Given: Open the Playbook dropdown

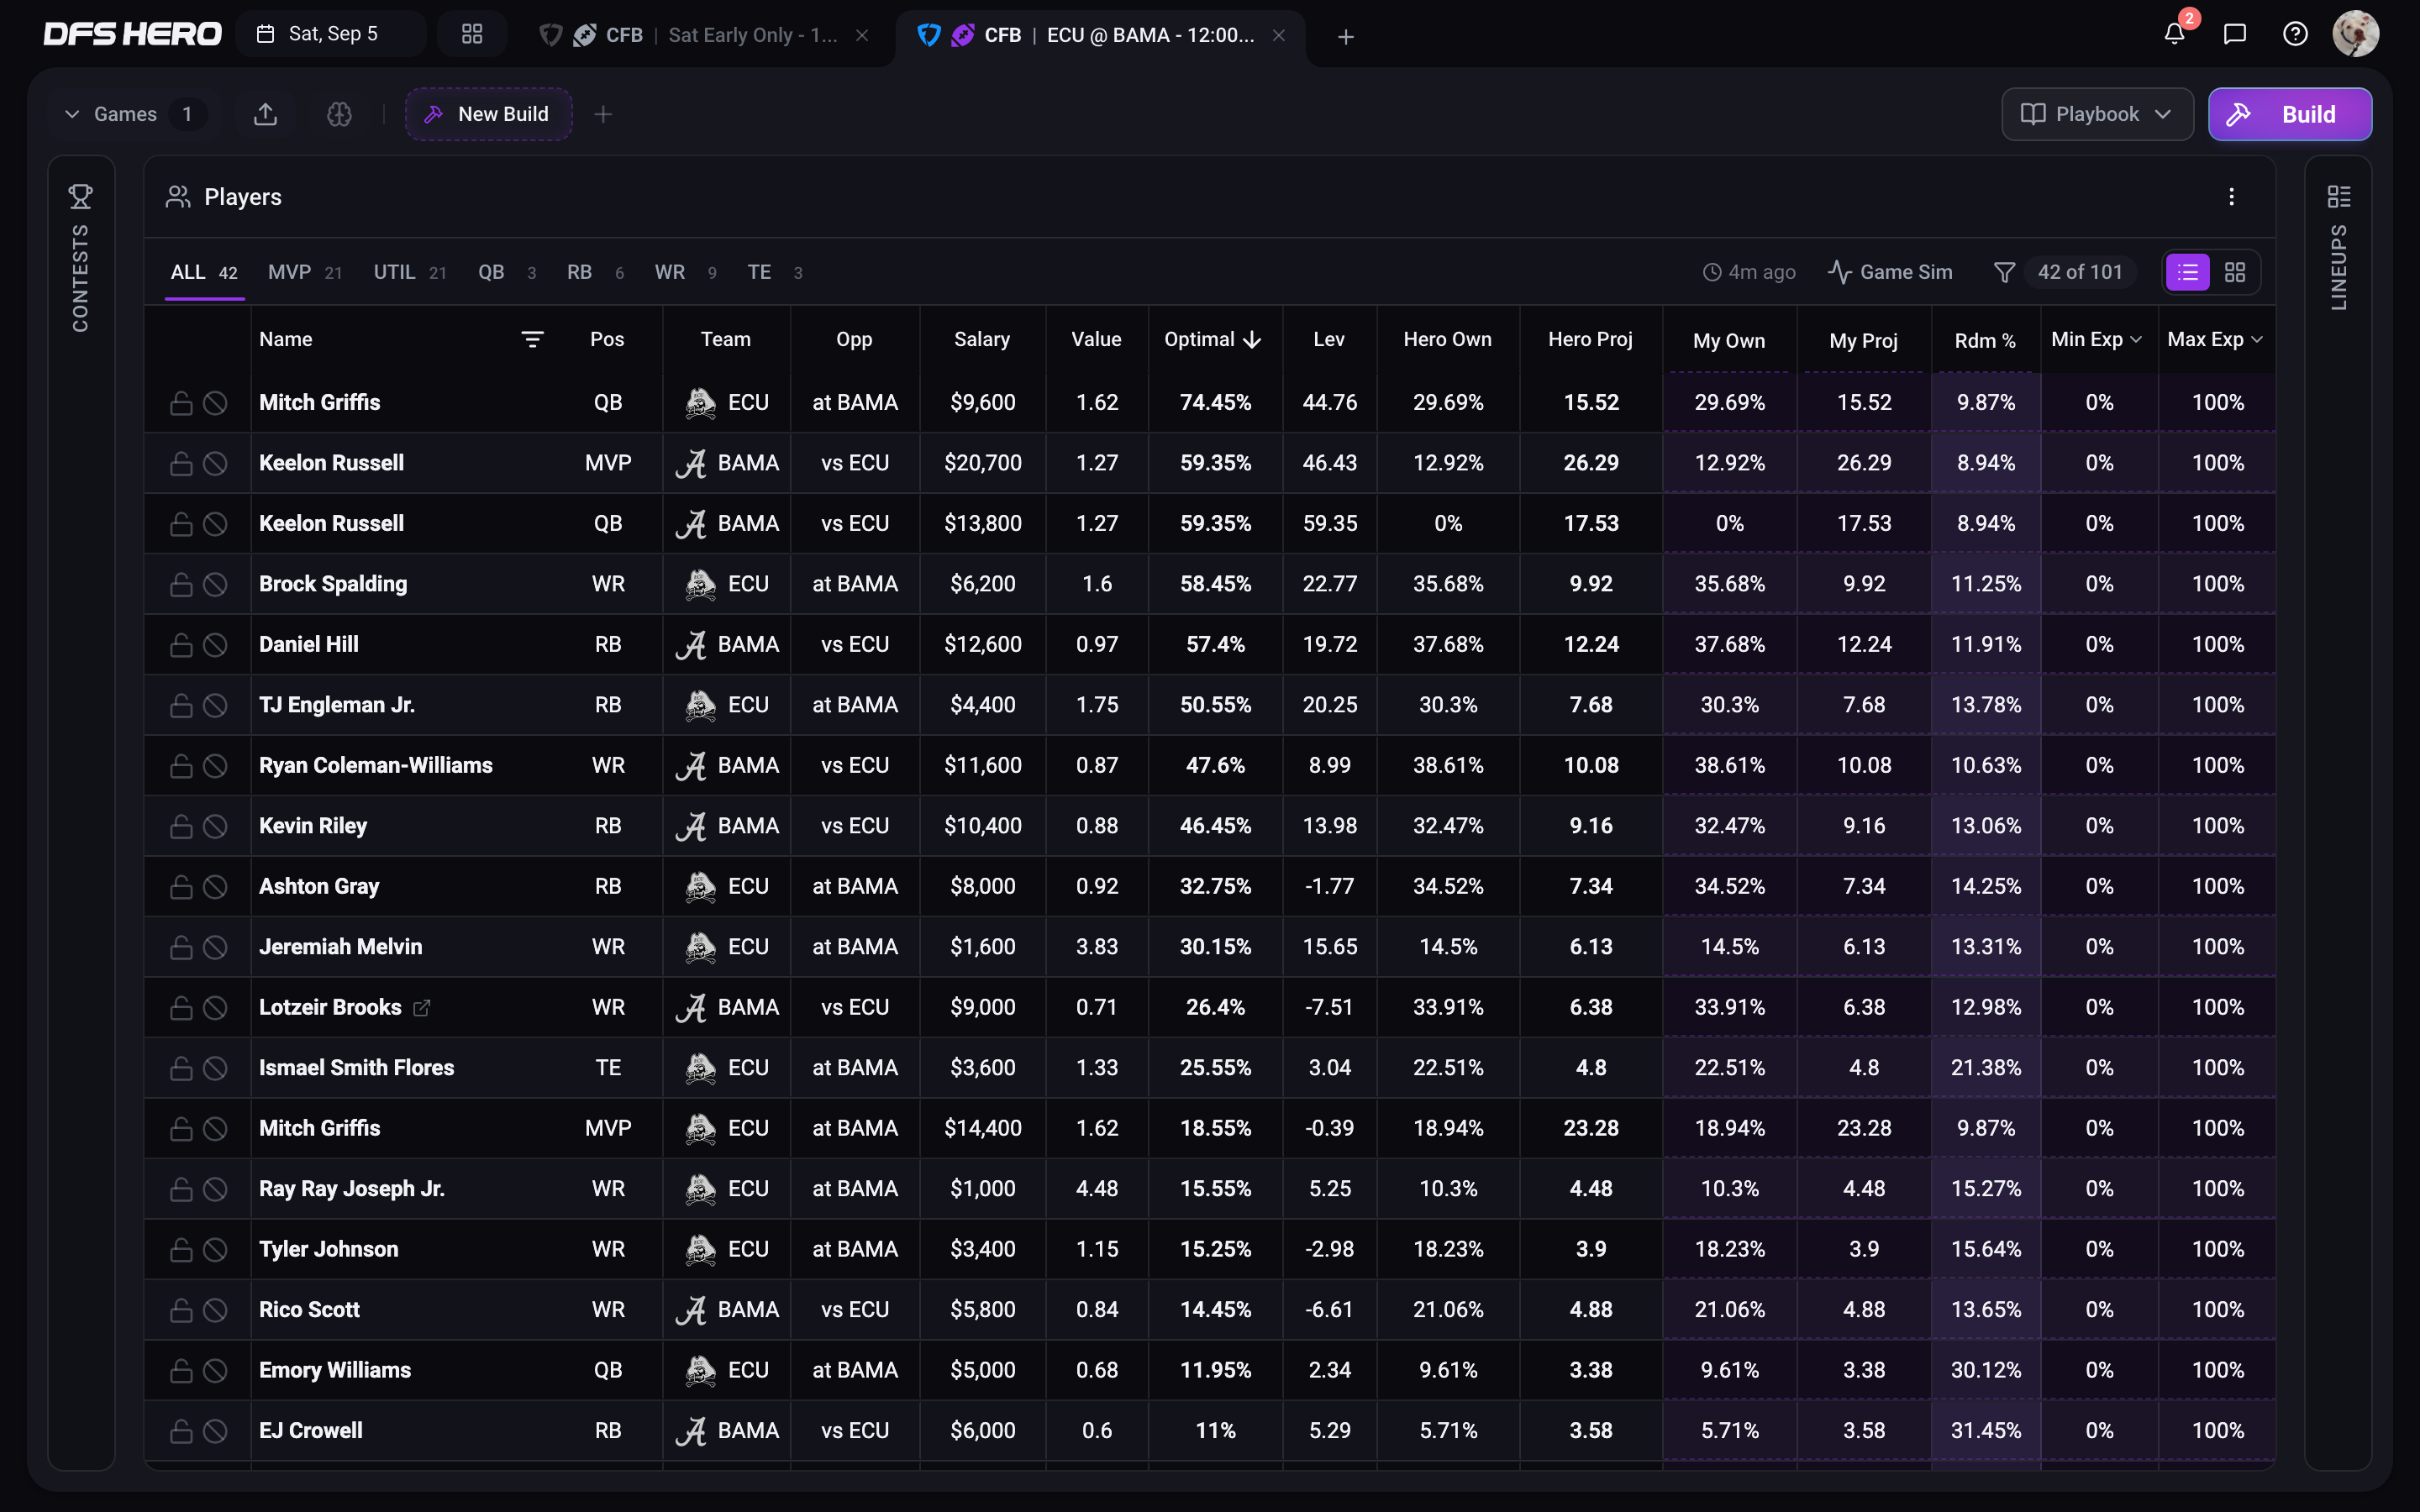Looking at the screenshot, I should click(x=2097, y=114).
